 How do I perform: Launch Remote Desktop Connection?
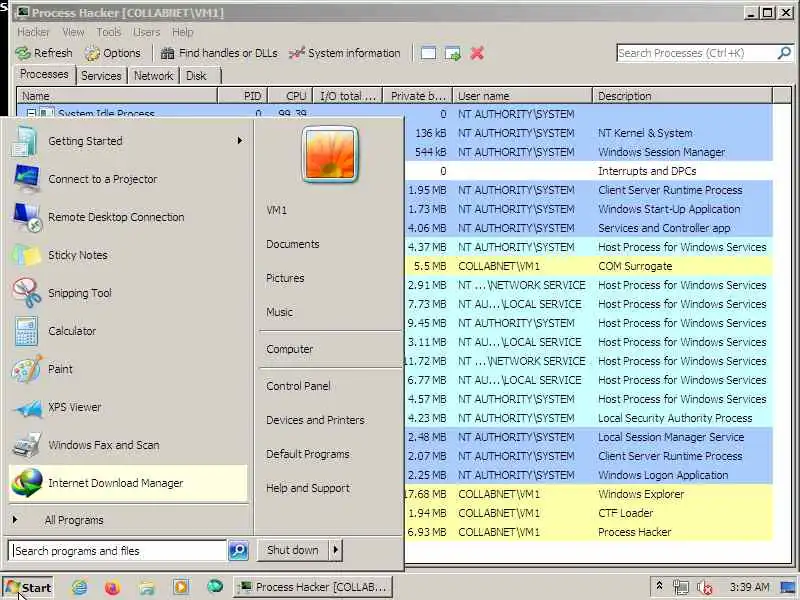coord(128,217)
